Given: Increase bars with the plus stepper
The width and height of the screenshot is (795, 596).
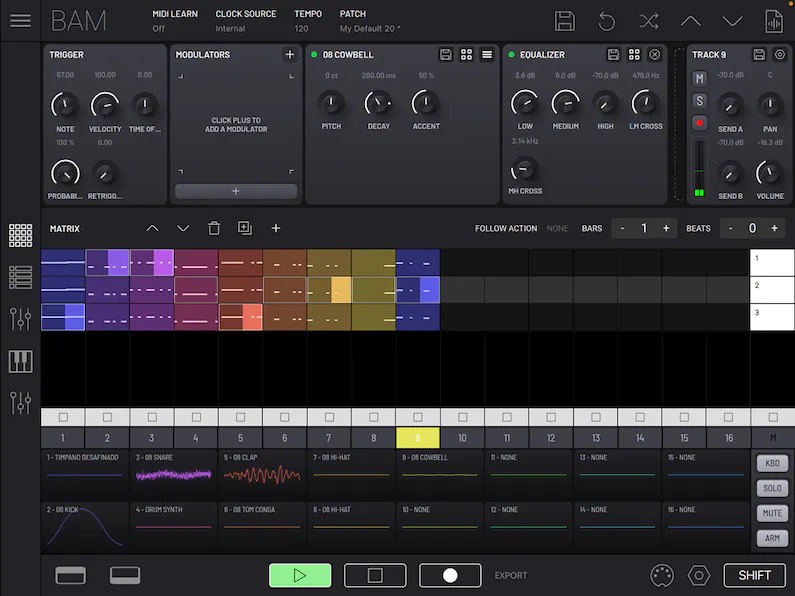Looking at the screenshot, I should [x=666, y=229].
